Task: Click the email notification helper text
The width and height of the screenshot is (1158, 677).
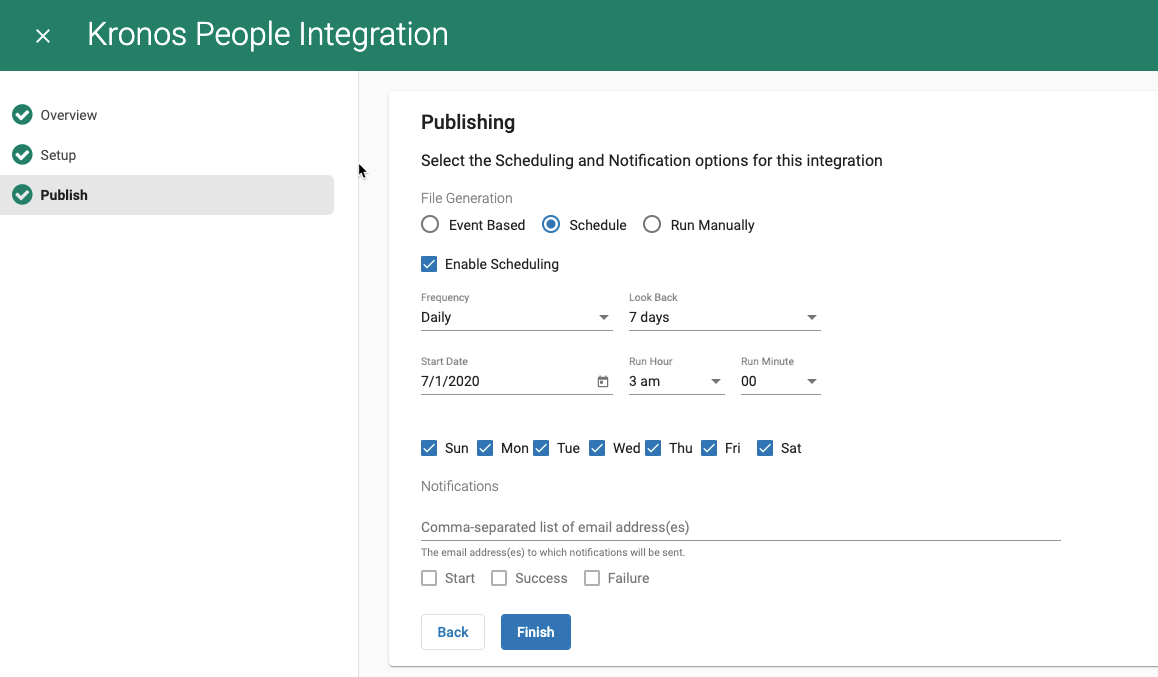Action: (553, 552)
